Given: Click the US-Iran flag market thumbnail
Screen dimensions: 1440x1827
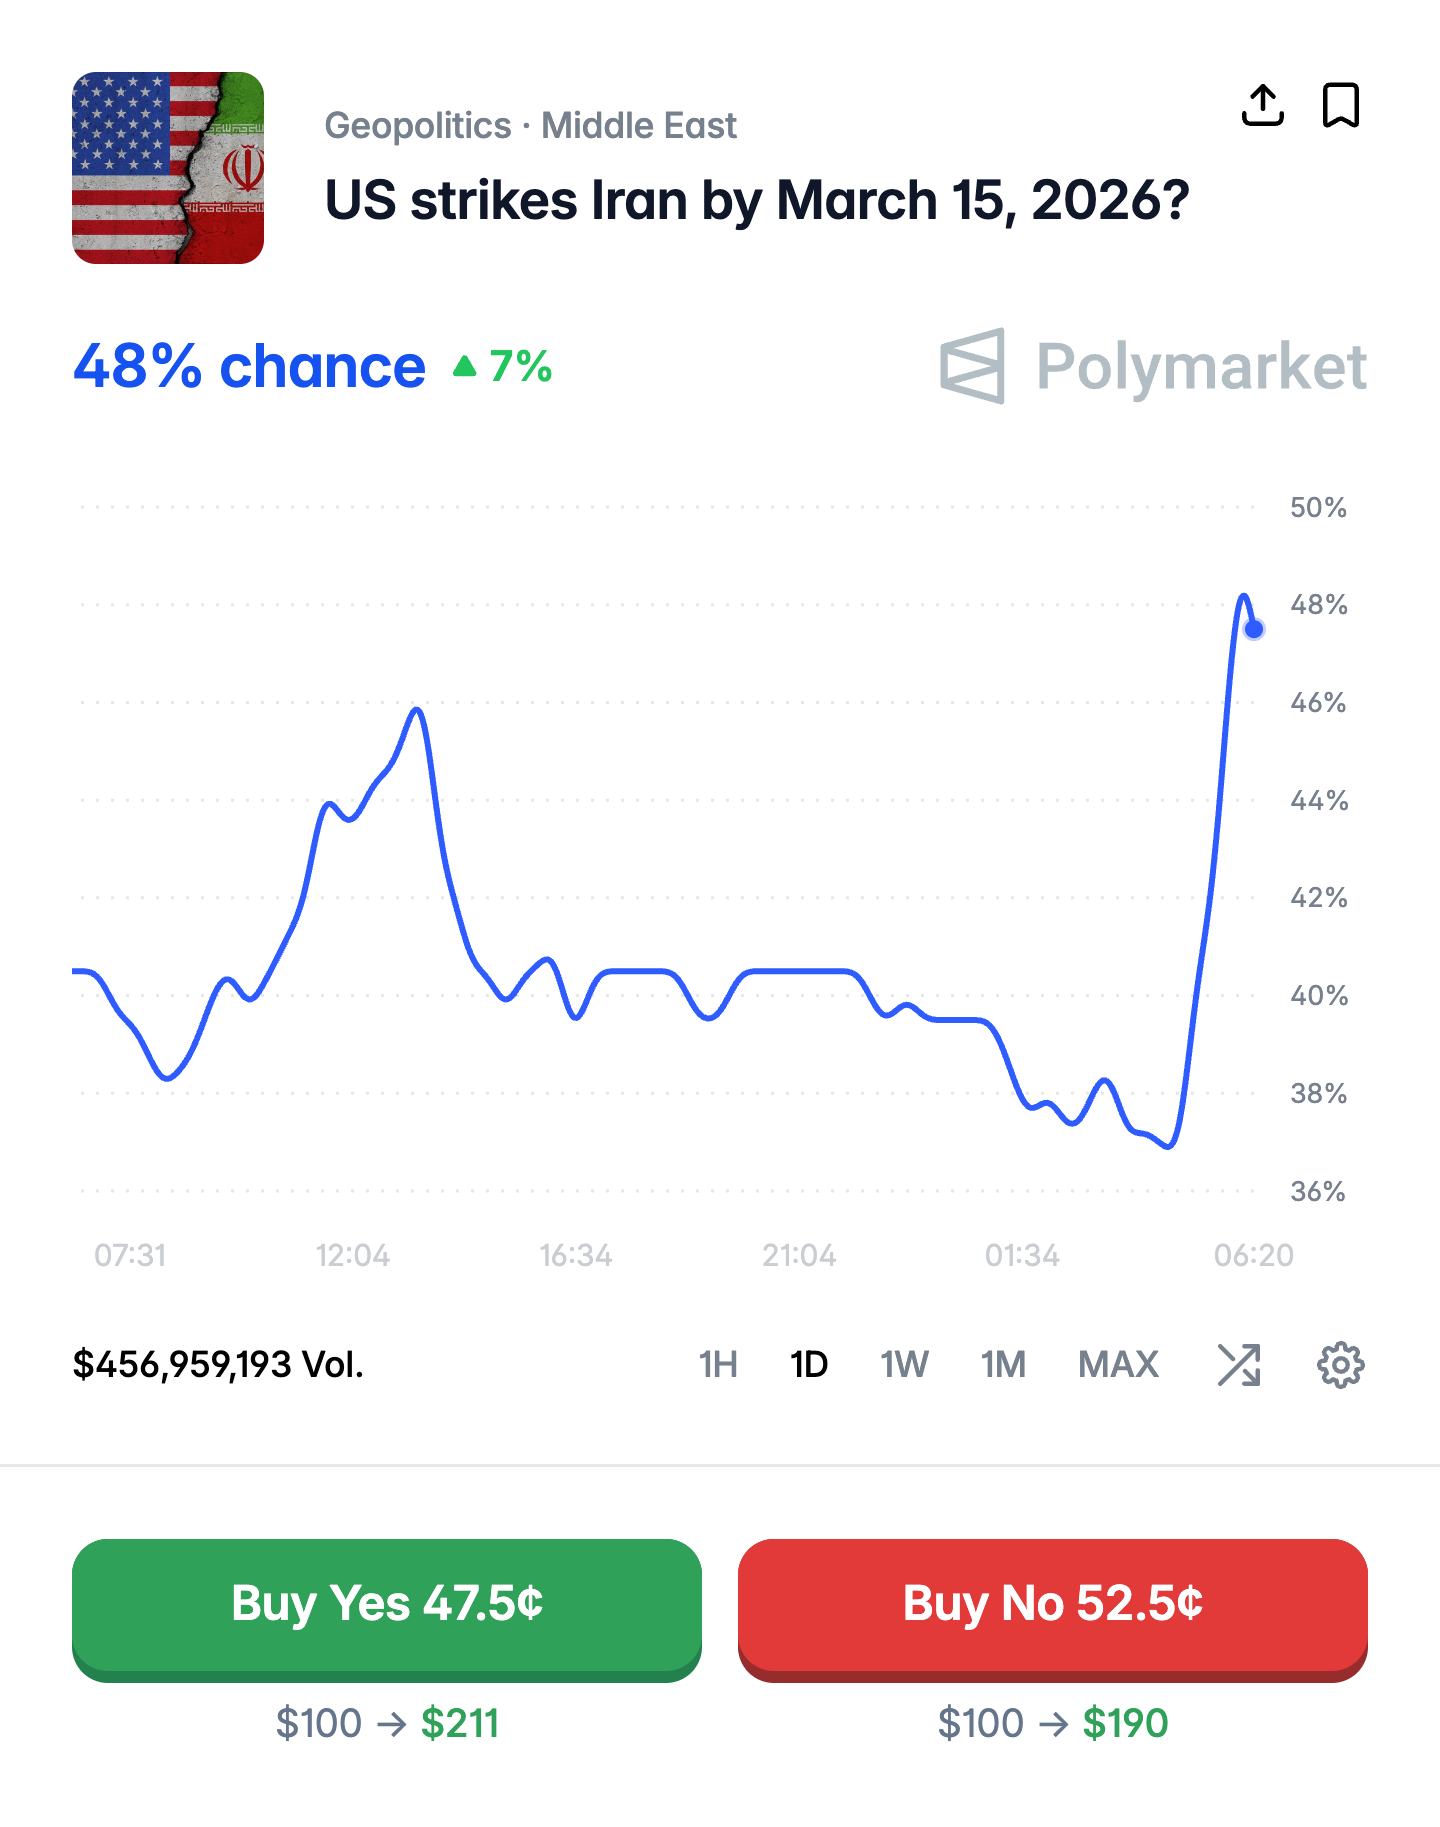Looking at the screenshot, I should click(168, 168).
